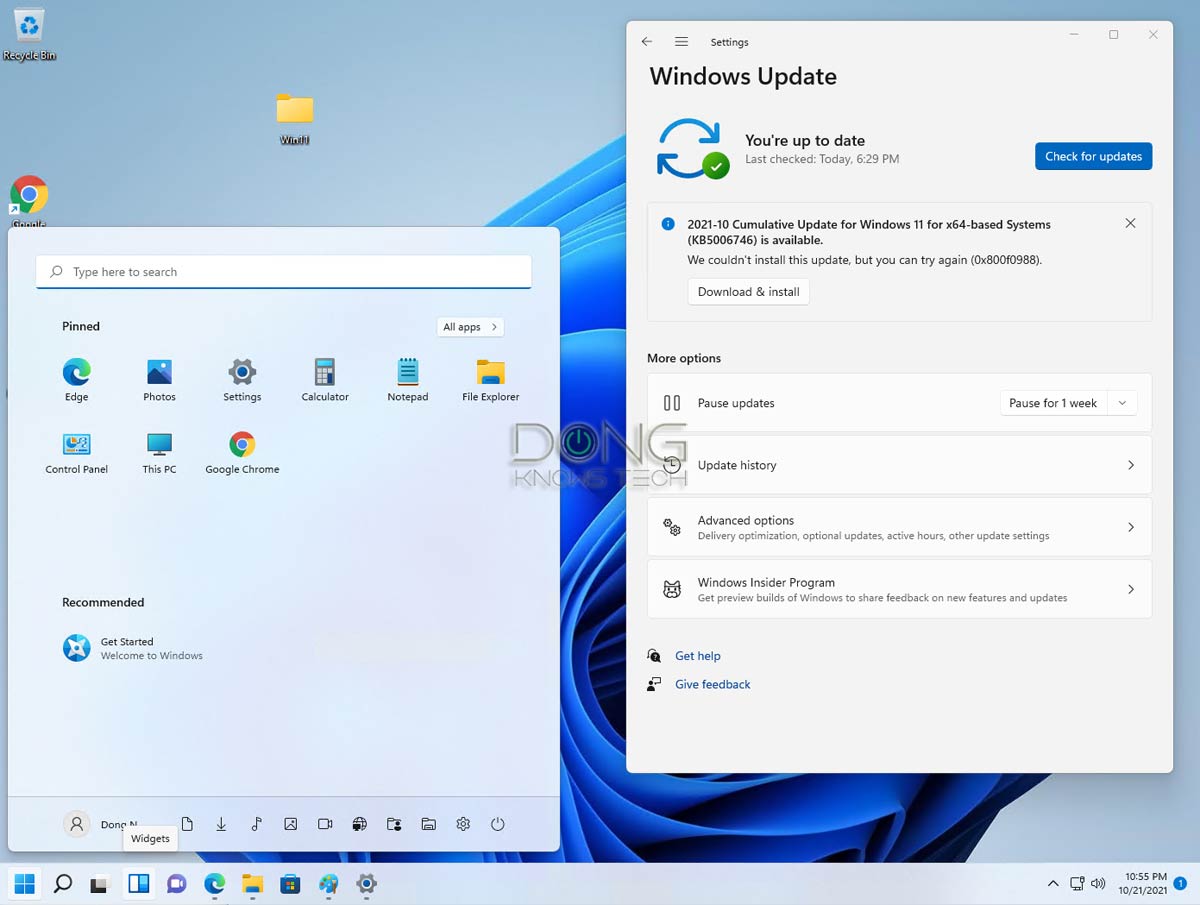Screen dimensions: 1200x905
Task: Open Settings gear in Start menu footer
Action: click(463, 824)
